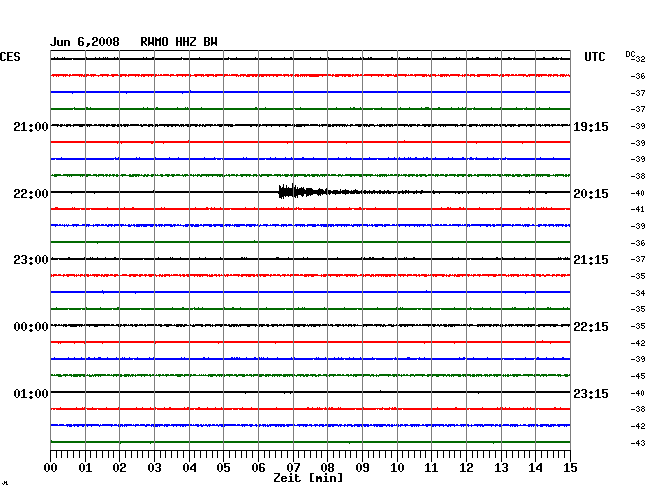This screenshot has width=650, height=494.
Task: Select the 23:15 UTC time label
Action: (x=591, y=393)
